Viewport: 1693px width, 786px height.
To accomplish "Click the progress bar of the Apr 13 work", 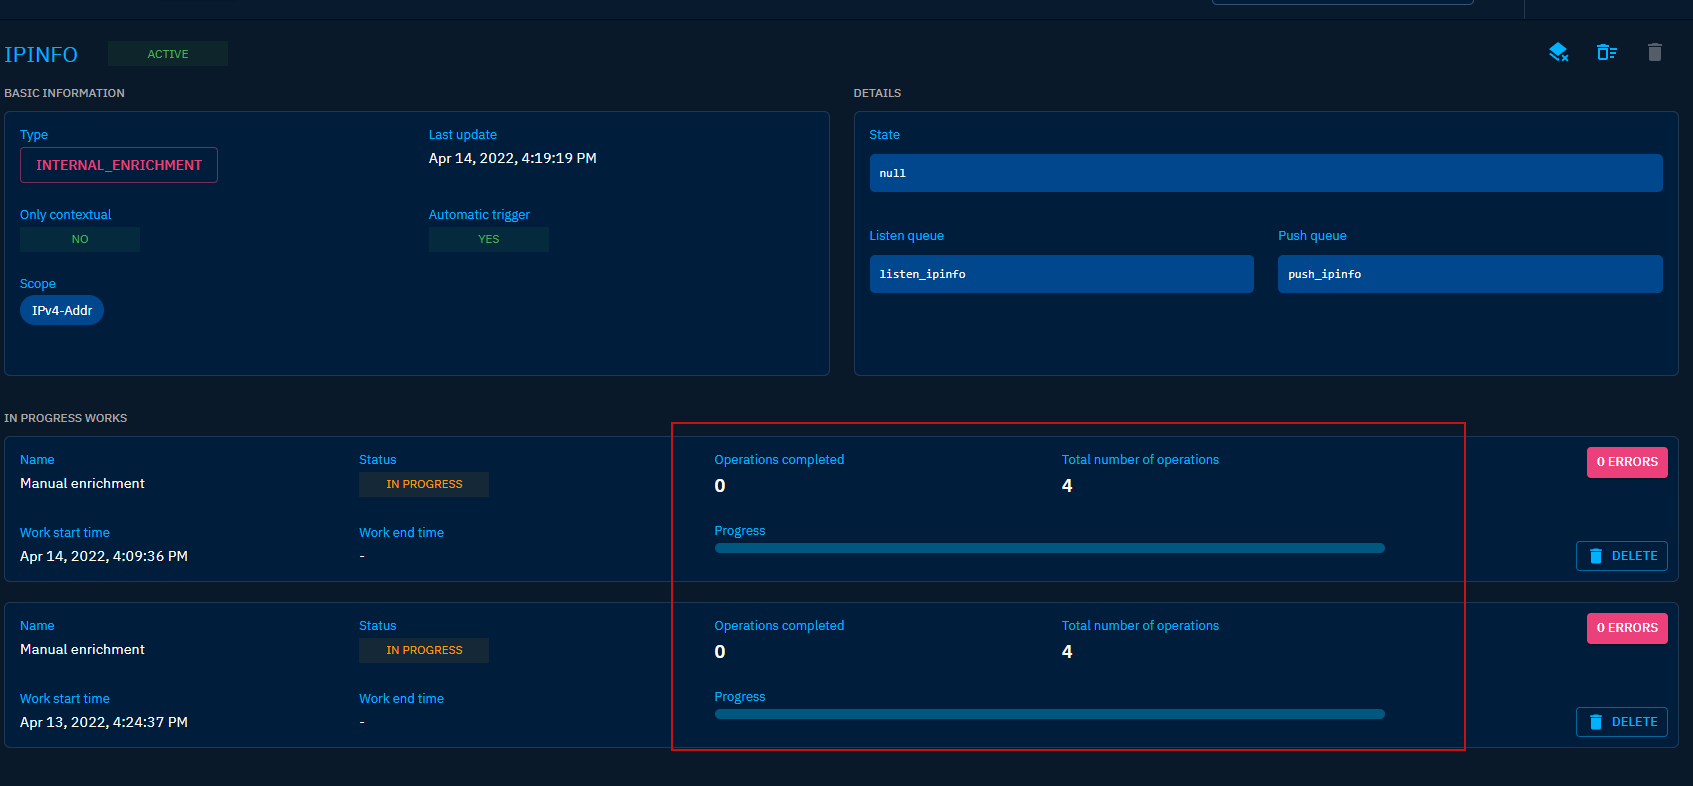I will coord(1050,714).
